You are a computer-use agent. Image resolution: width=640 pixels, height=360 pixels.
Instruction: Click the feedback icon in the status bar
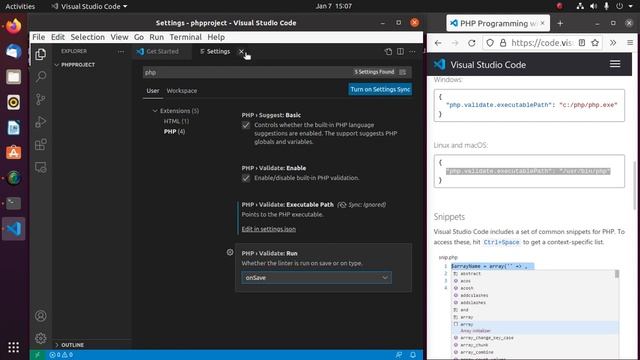pos(399,355)
